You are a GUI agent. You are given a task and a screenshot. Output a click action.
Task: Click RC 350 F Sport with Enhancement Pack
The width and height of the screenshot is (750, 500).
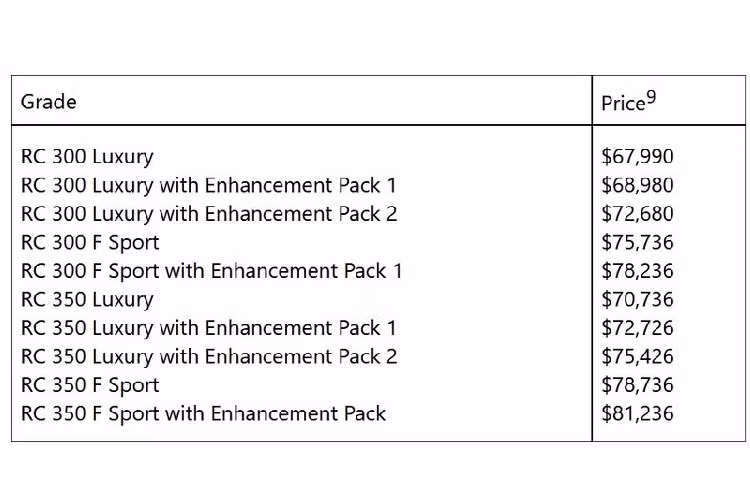click(203, 413)
